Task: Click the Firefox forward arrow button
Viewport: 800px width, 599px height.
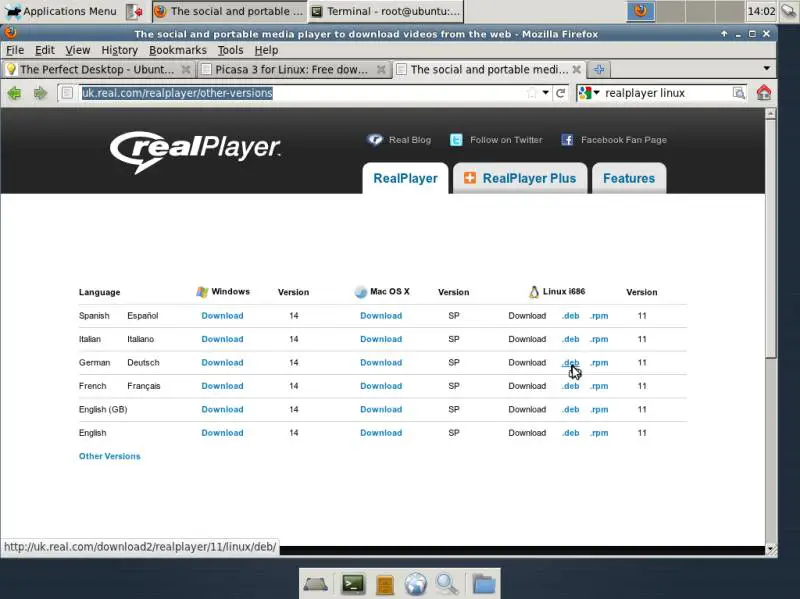Action: (x=40, y=93)
